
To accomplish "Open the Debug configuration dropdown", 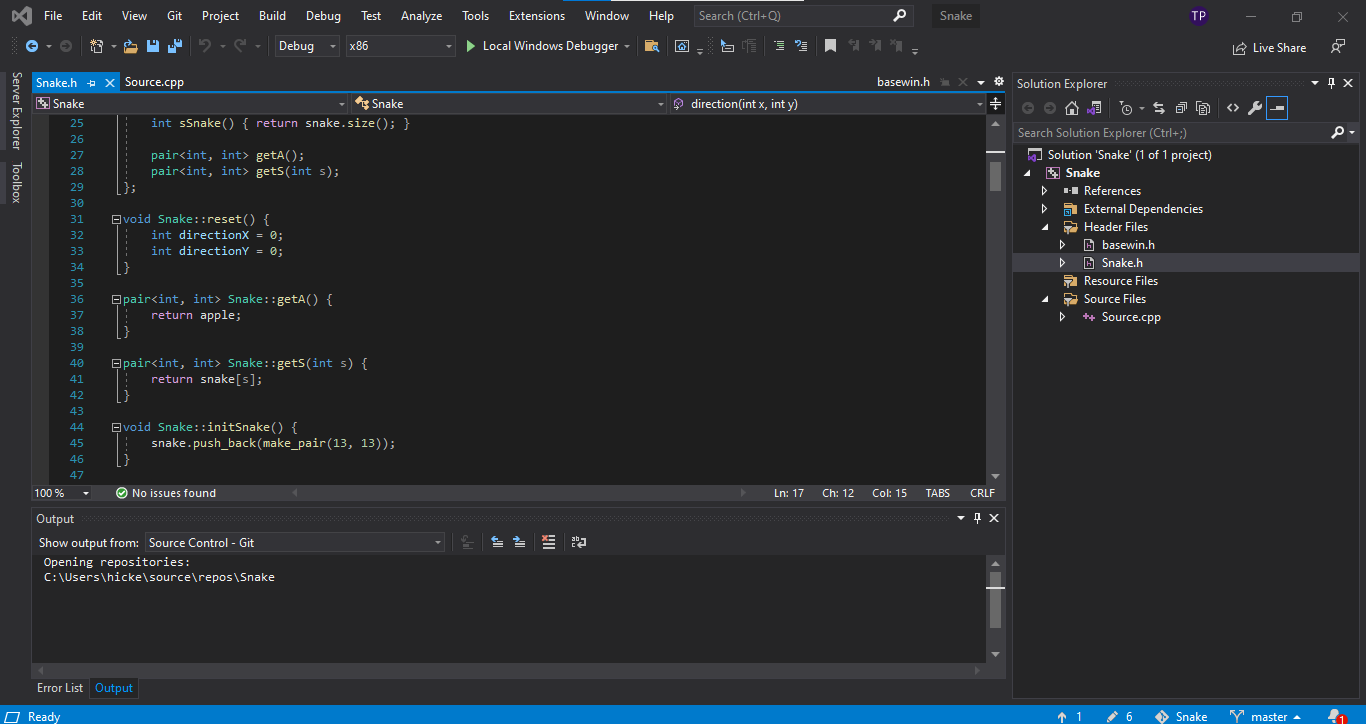I will click(307, 46).
